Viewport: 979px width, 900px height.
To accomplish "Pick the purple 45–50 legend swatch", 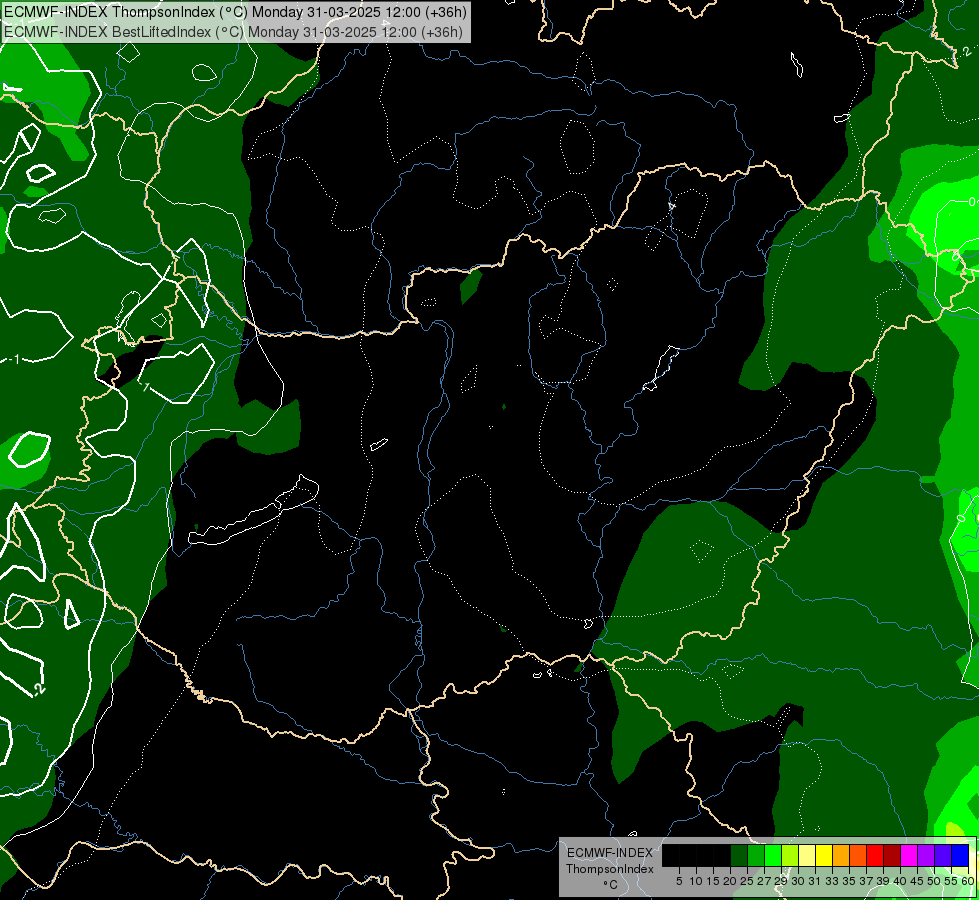I will 926,856.
